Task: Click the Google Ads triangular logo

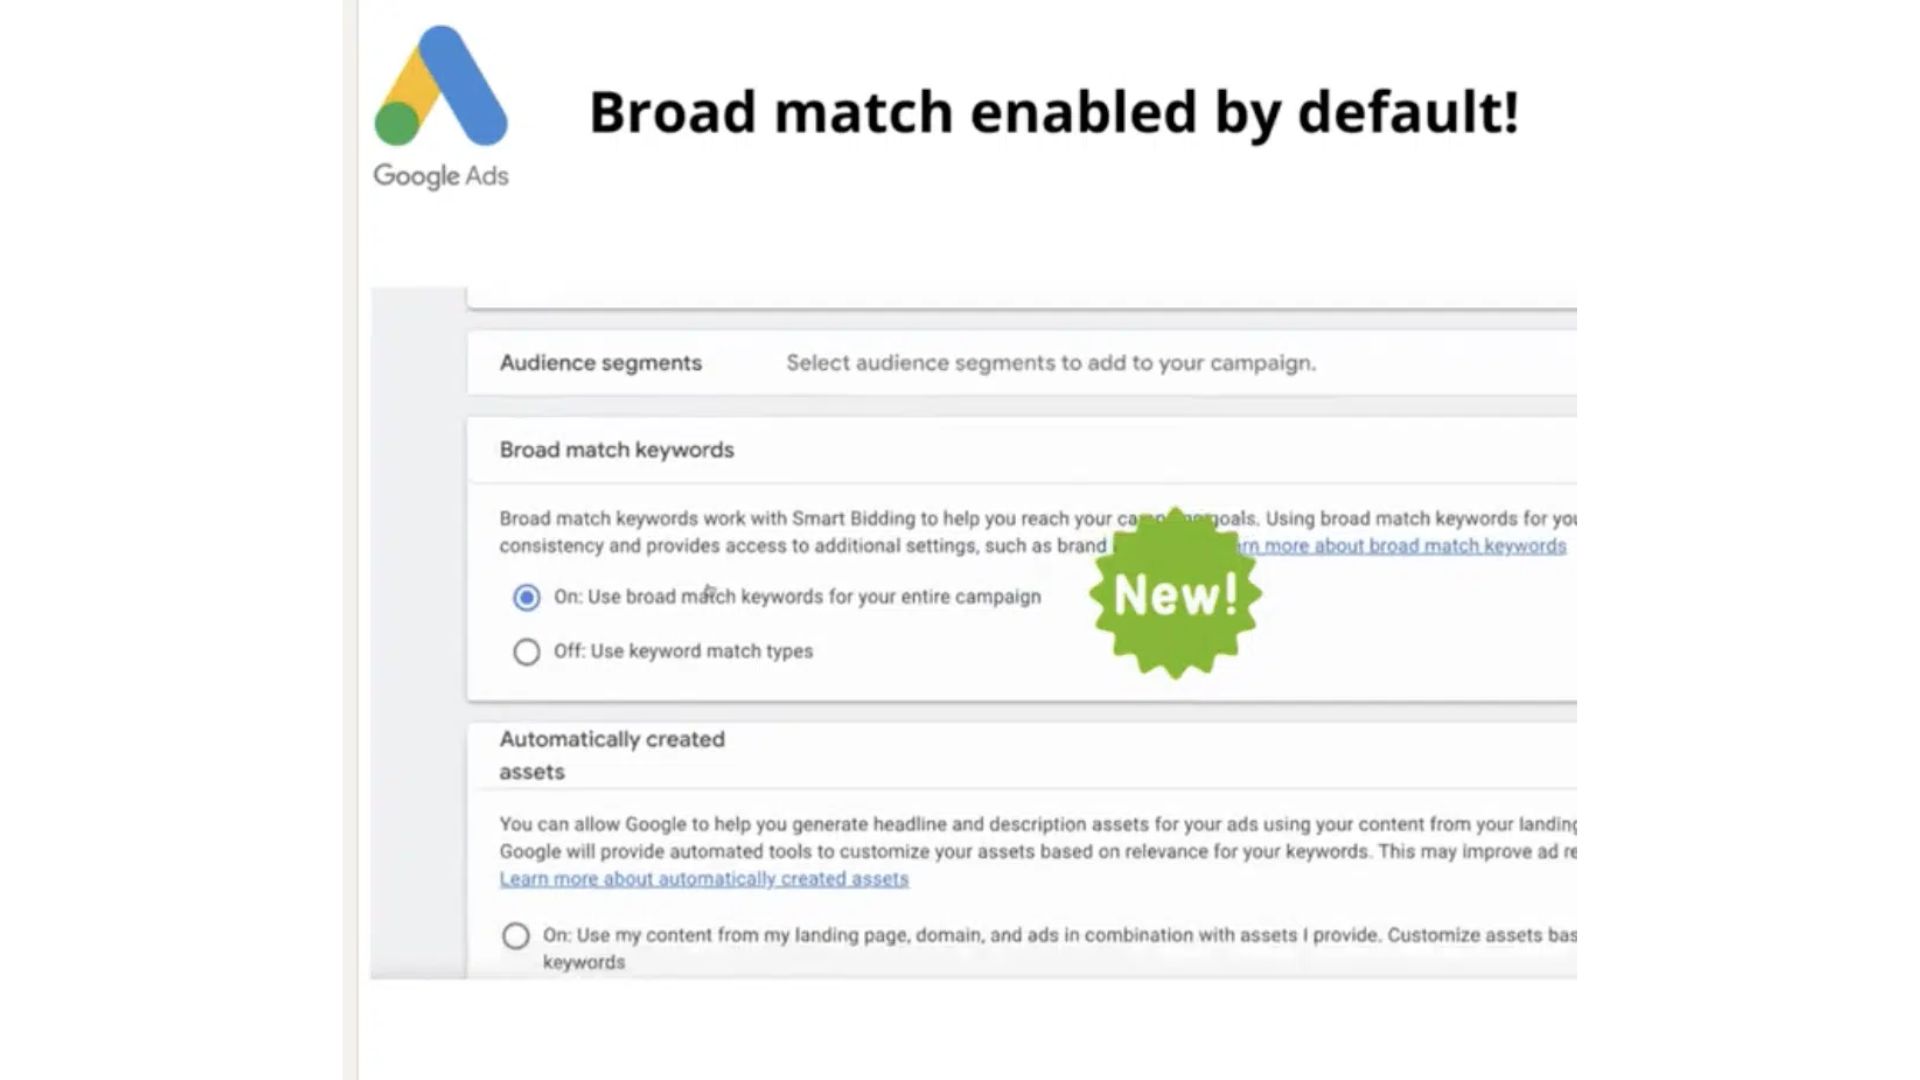Action: [x=441, y=87]
